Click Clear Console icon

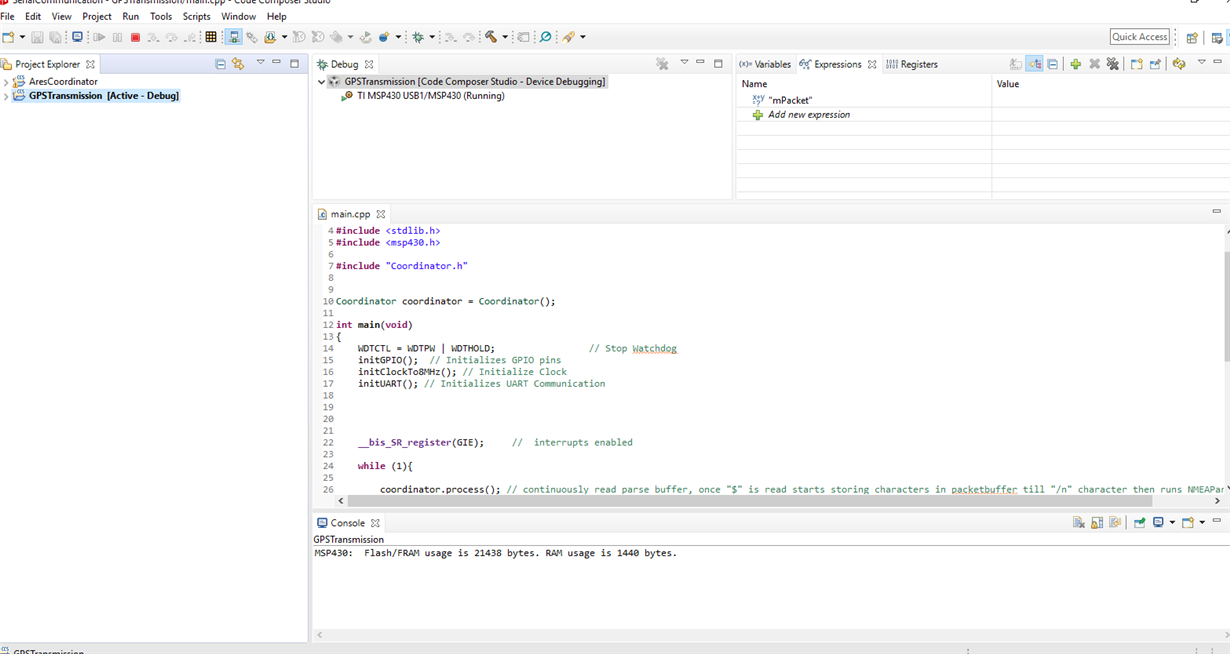[1078, 523]
